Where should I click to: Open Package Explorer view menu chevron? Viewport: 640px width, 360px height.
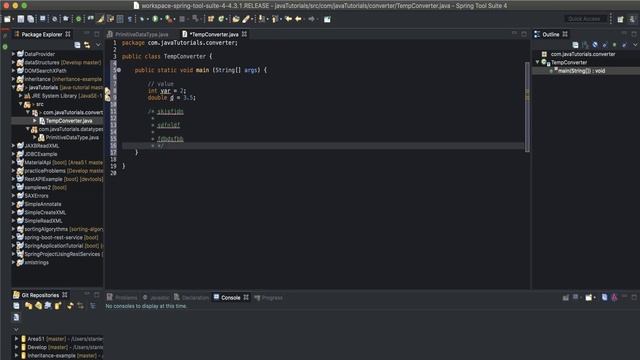98,45
